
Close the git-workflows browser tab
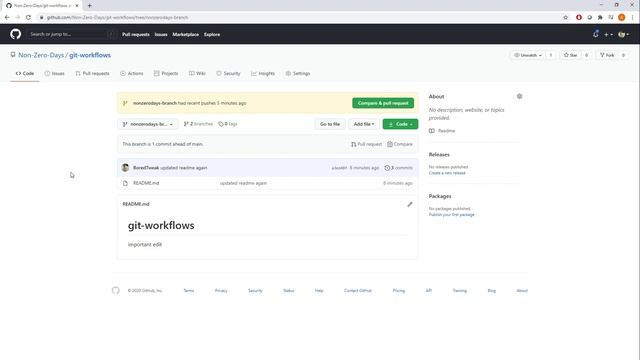click(x=77, y=6)
